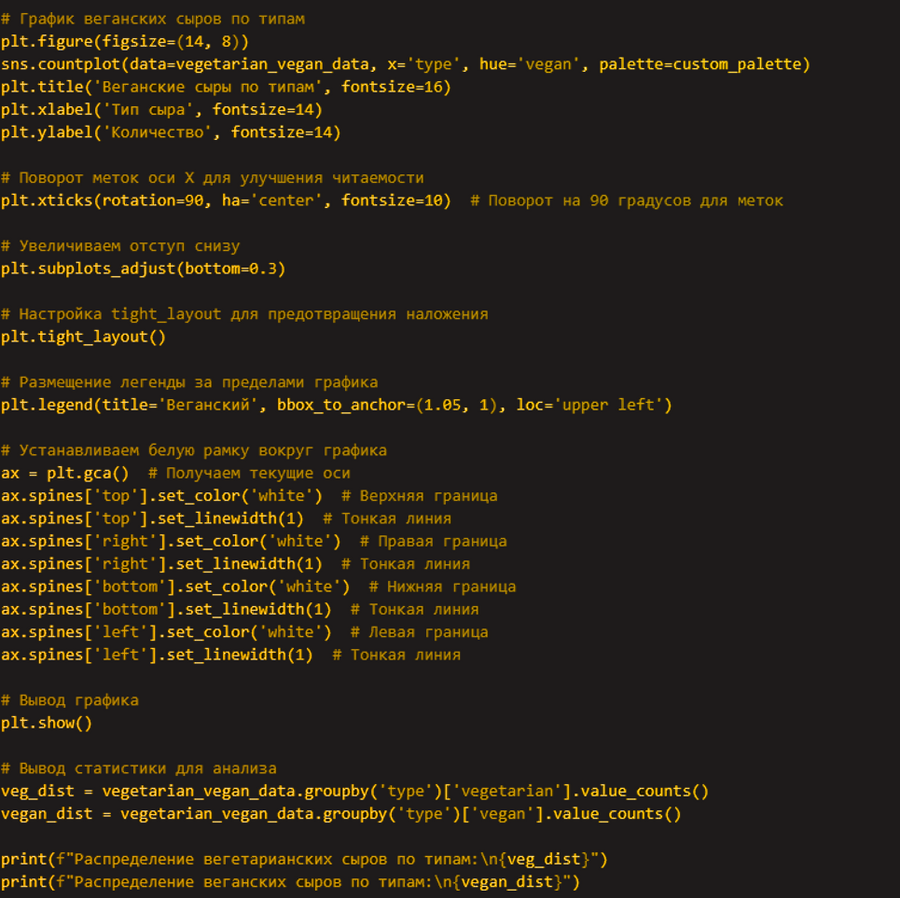Image resolution: width=900 pixels, height=898 pixels.
Task: Click the 'top' spine set_color line
Action: pos(161,496)
